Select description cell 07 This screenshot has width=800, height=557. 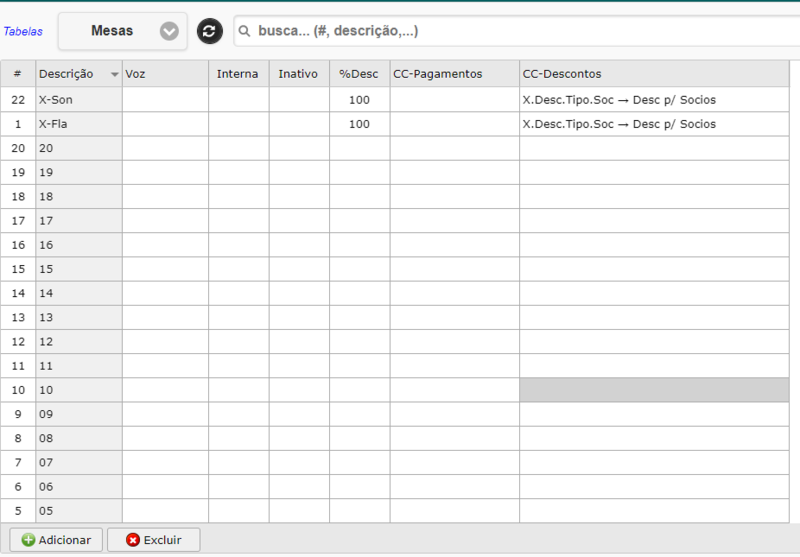79,463
